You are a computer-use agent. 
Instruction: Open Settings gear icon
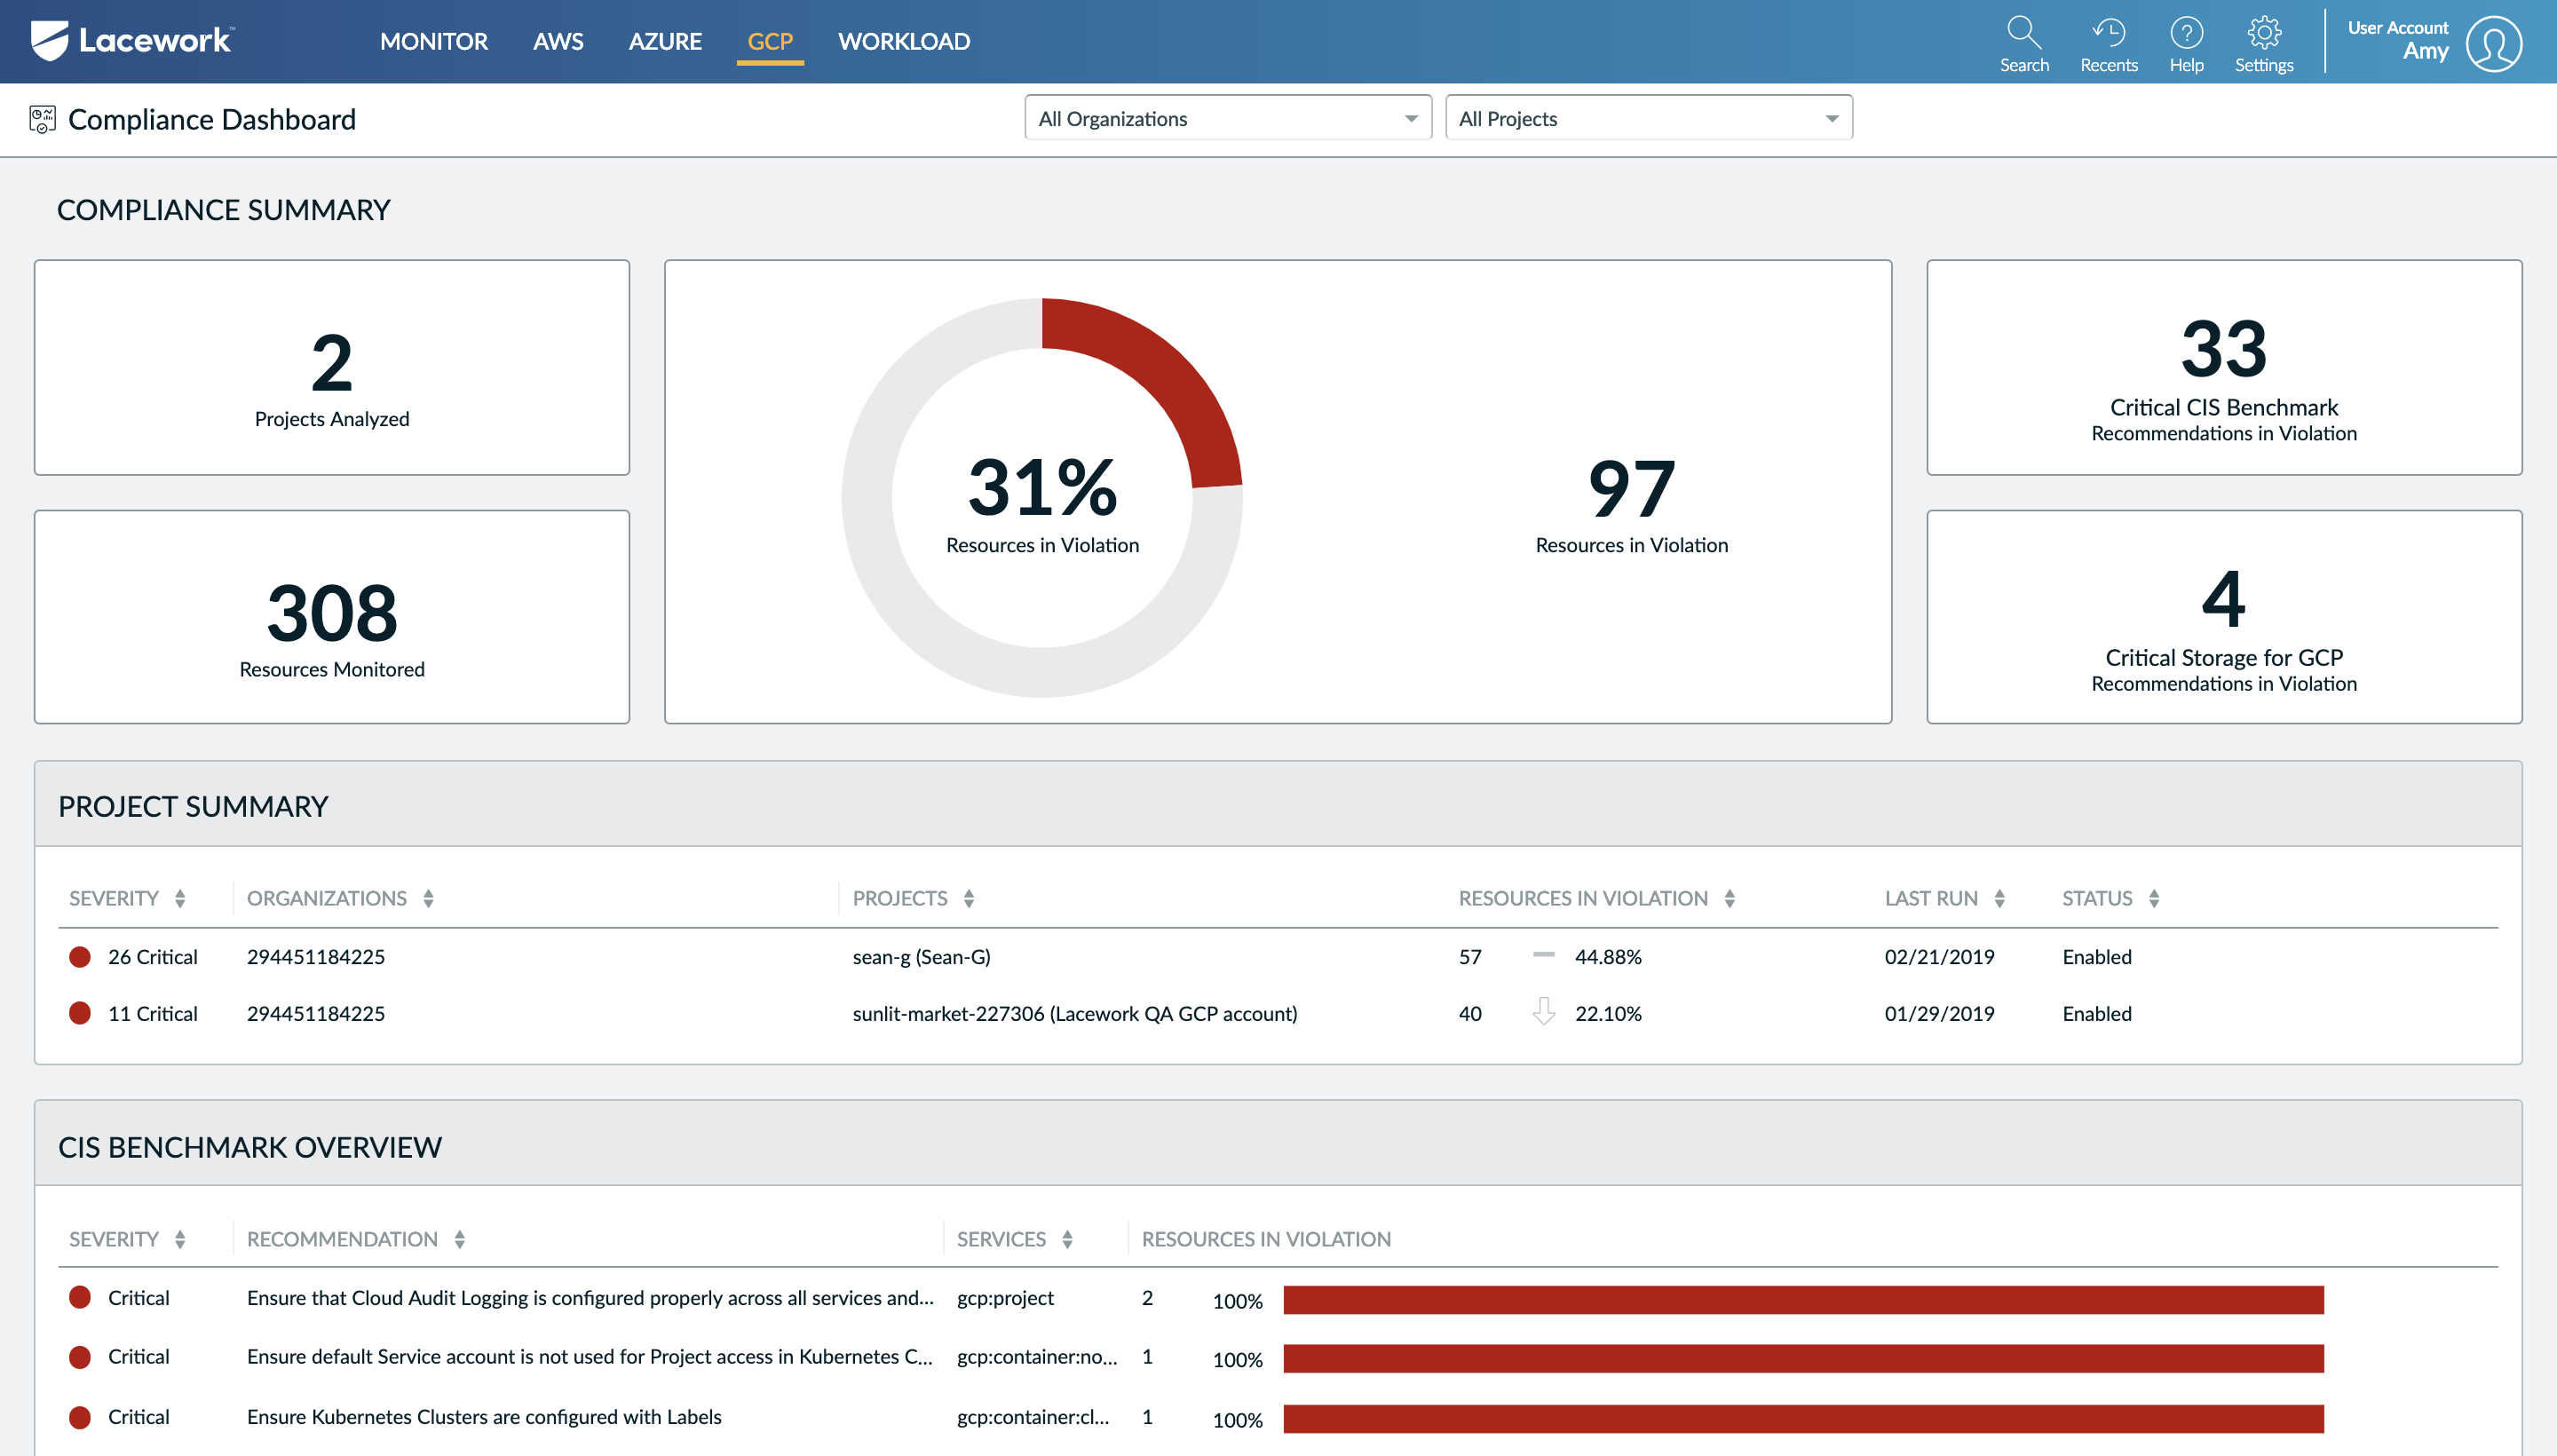point(2263,34)
